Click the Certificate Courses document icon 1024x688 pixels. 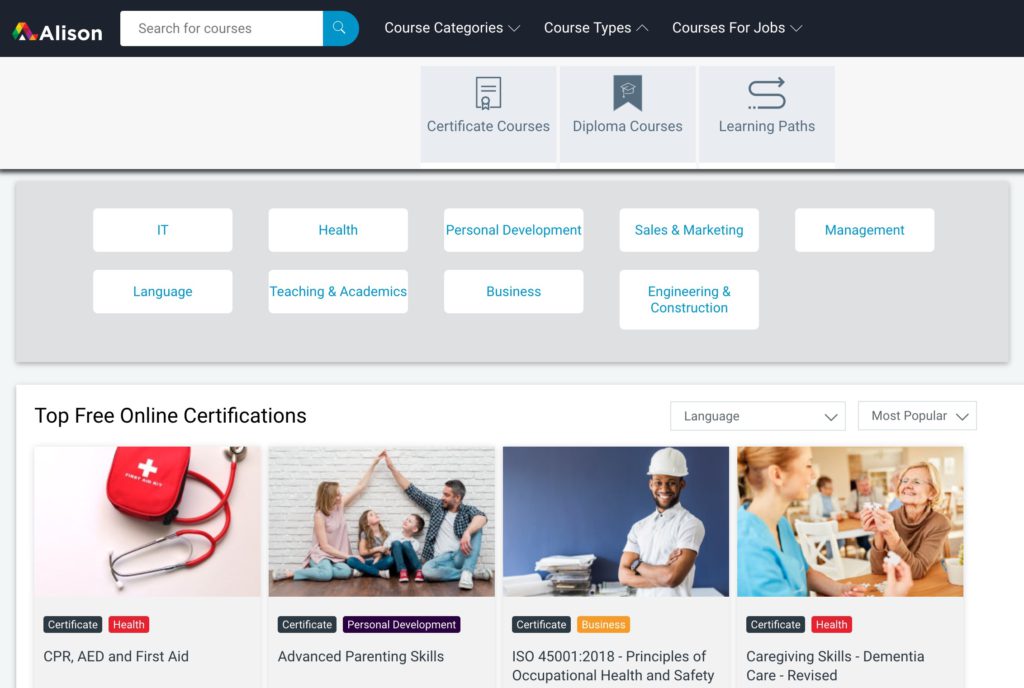coord(488,93)
